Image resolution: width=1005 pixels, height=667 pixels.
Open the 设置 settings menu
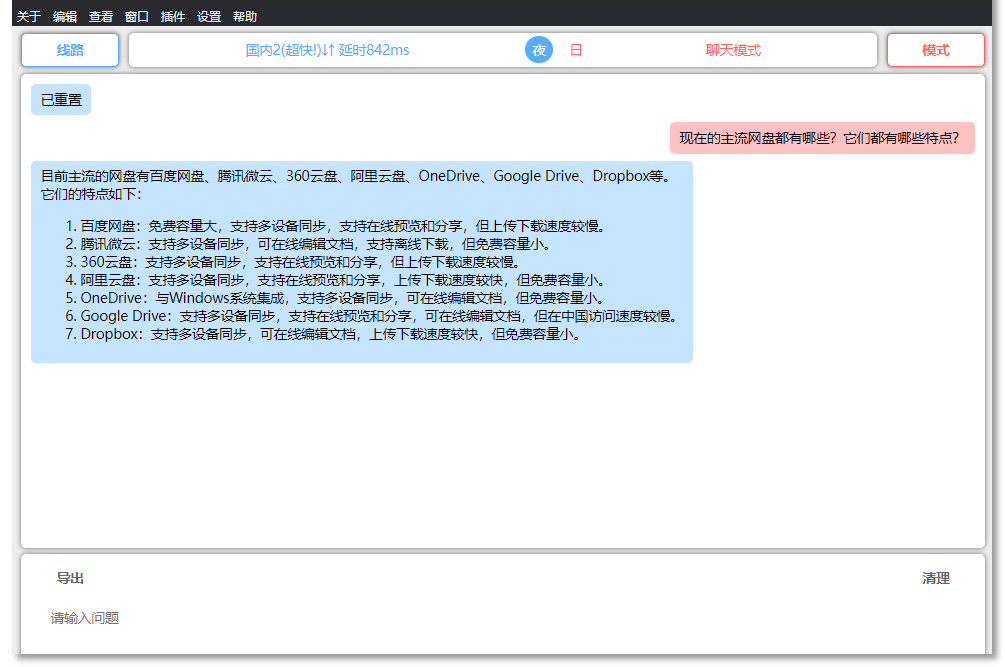[x=209, y=17]
